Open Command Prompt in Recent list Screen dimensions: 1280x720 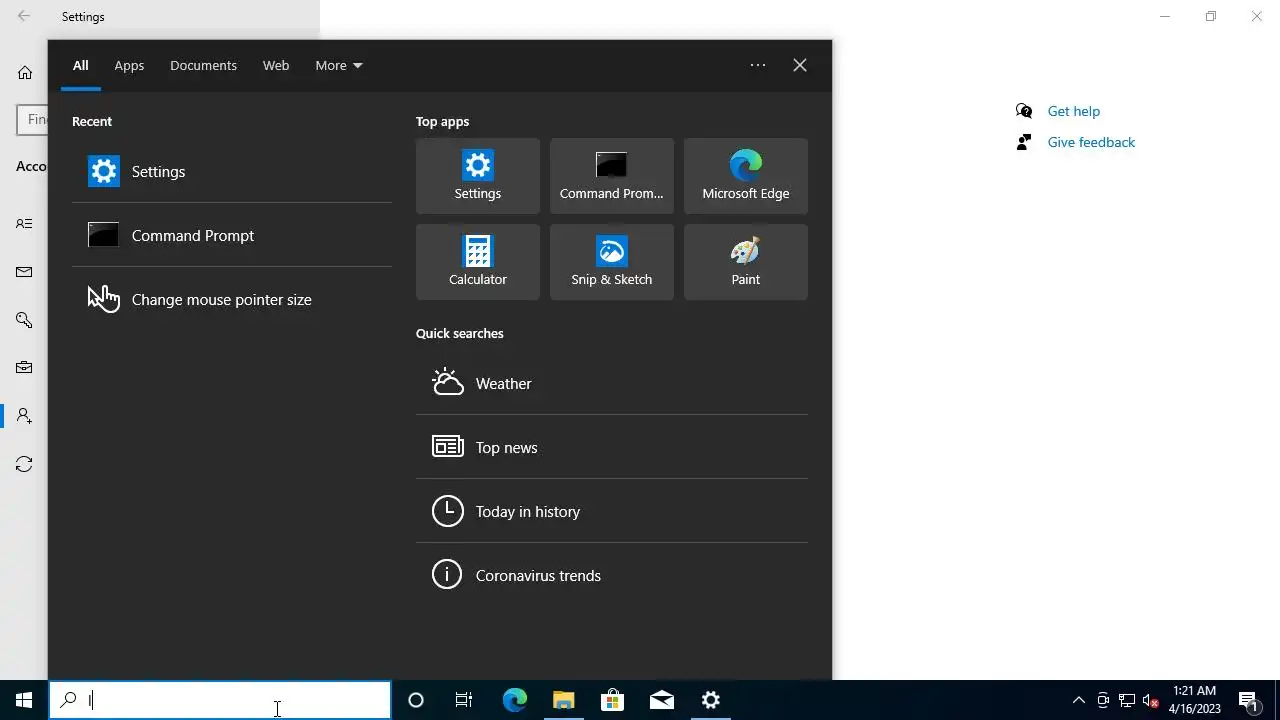[231, 235]
